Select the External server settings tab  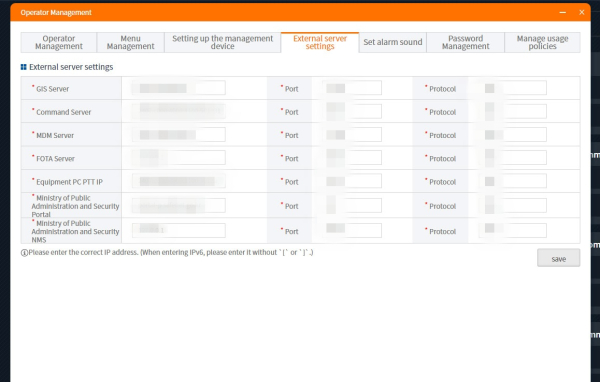click(x=320, y=42)
